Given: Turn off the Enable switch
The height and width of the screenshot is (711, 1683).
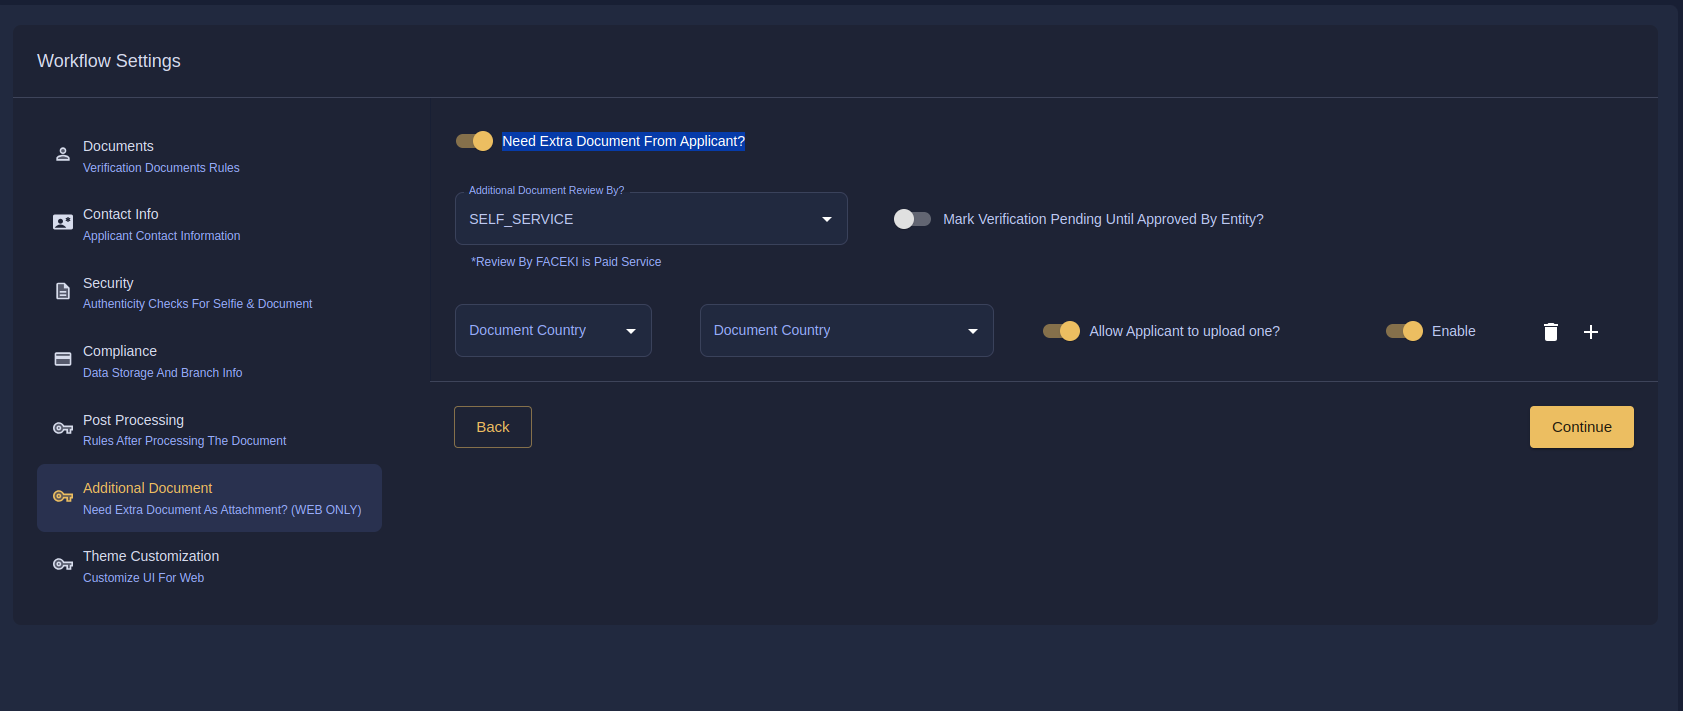Looking at the screenshot, I should 1404,331.
